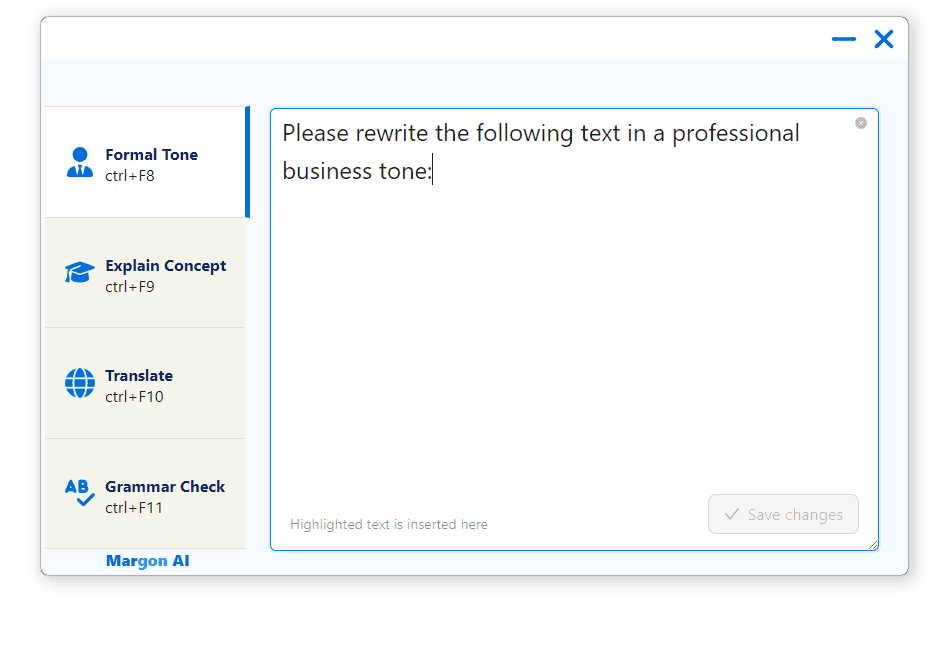Focus the prompt text area

(x=574, y=330)
